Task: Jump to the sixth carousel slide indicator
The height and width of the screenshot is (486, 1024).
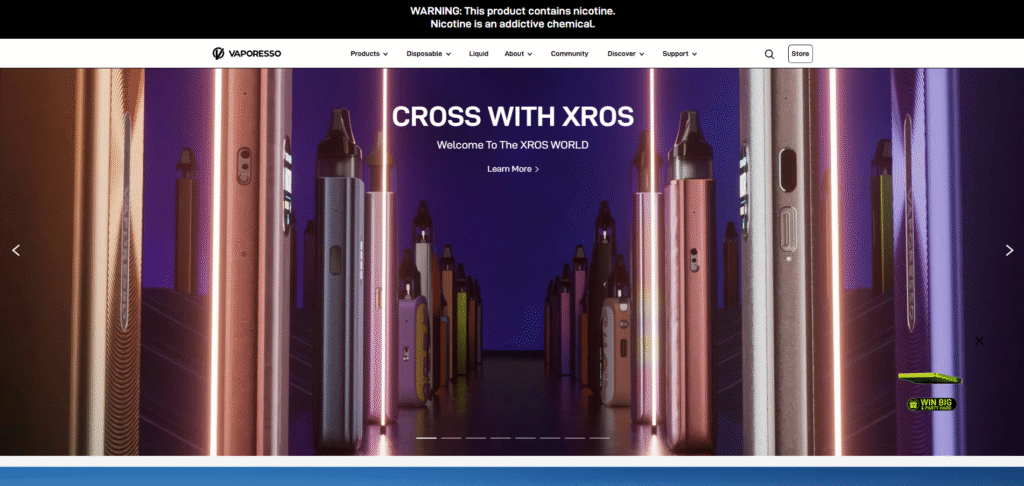Action: [550, 438]
